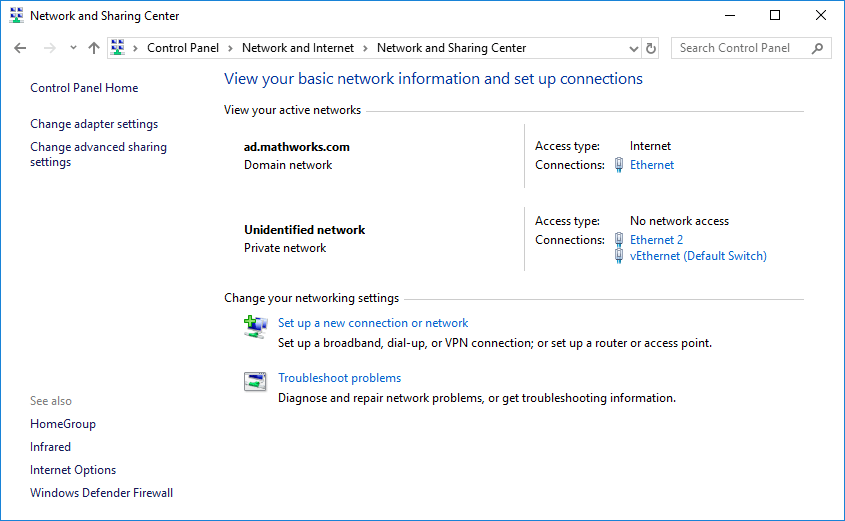Open vEthernet (Default Switch) connection

tap(698, 256)
